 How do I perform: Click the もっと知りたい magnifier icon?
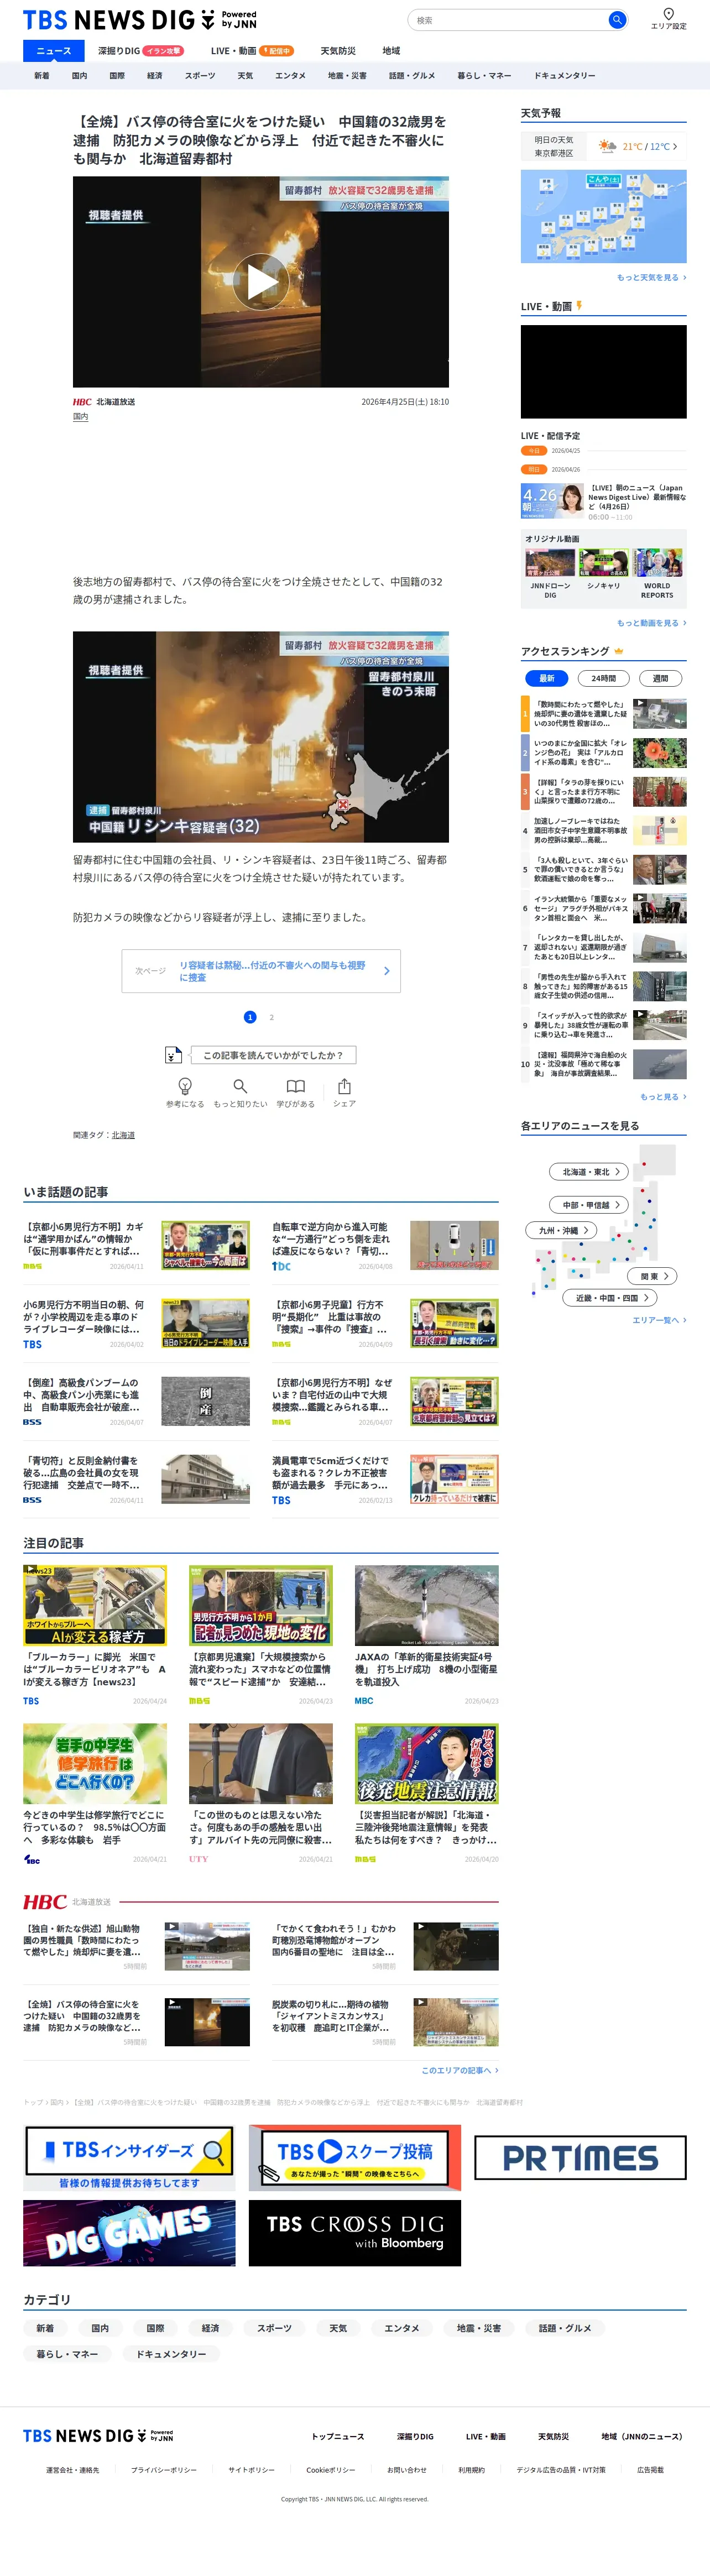pyautogui.click(x=240, y=1086)
